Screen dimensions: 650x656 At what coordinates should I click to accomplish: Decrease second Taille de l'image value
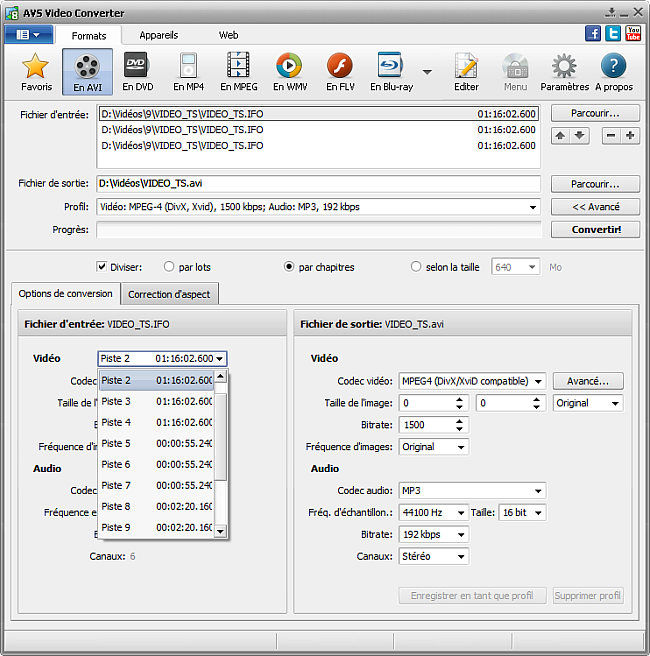pyautogui.click(x=537, y=407)
